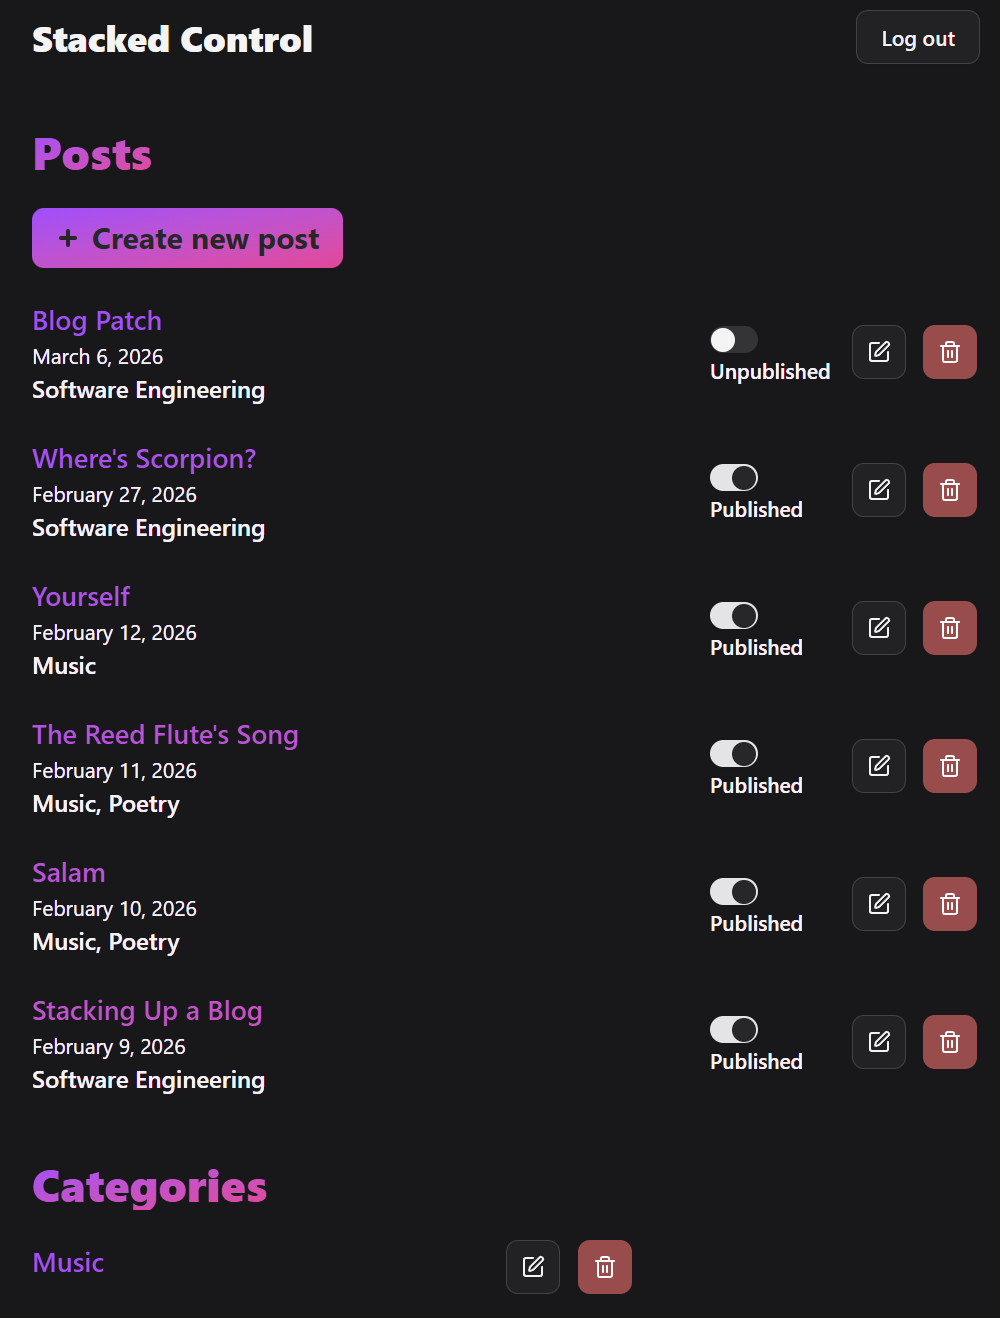Click the delete icon for Blog Patch

coord(949,351)
